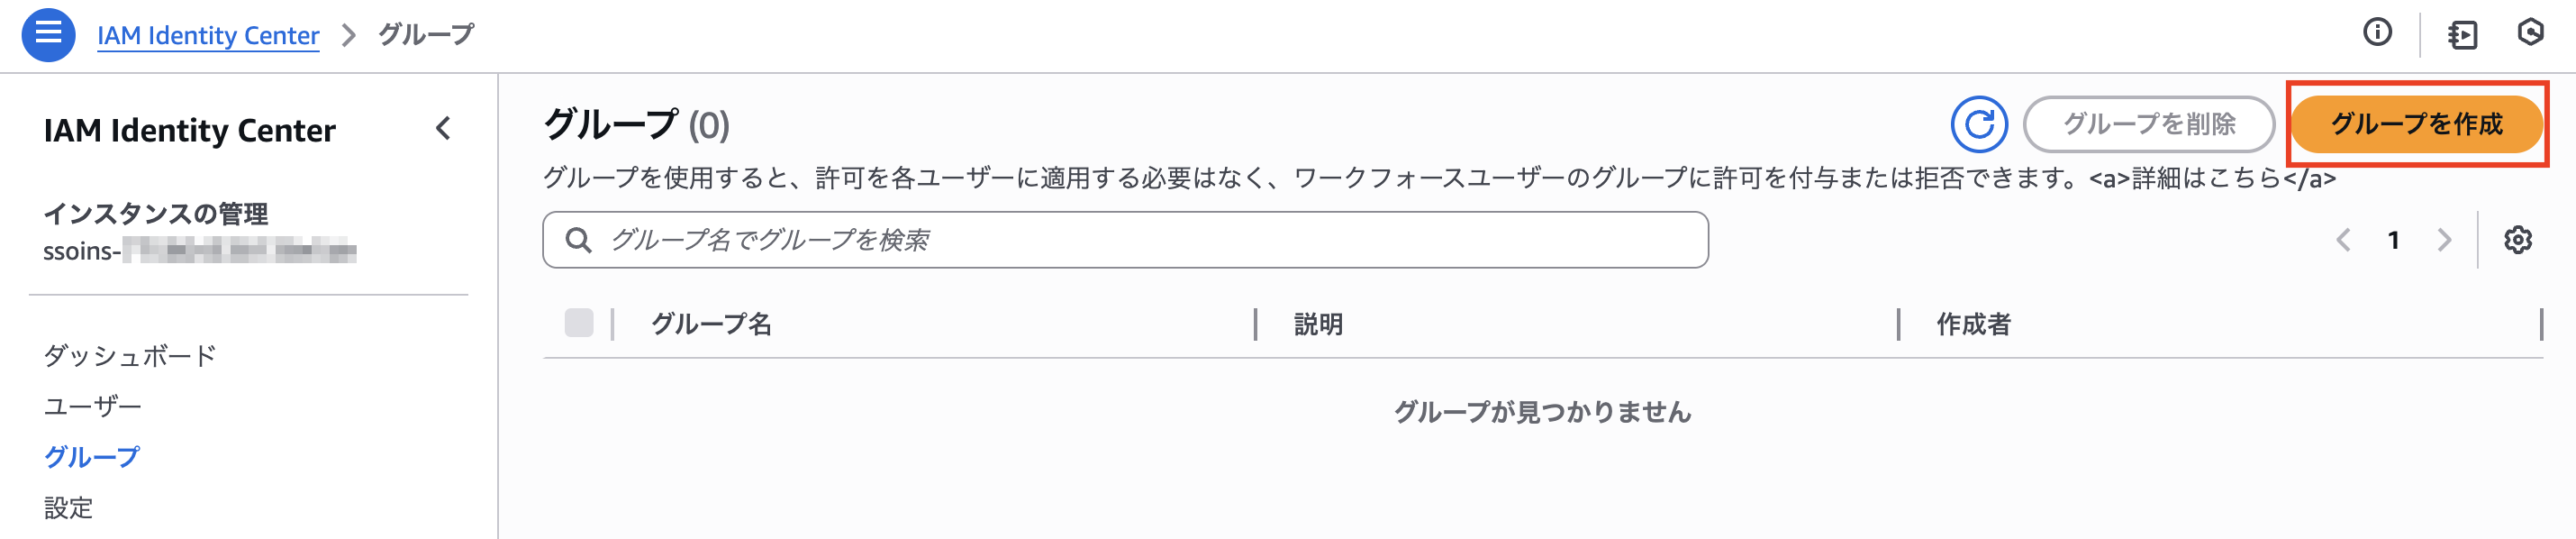The height and width of the screenshot is (539, 2576).
Task: Click previous page chevron in pagination
Action: [x=2345, y=239]
